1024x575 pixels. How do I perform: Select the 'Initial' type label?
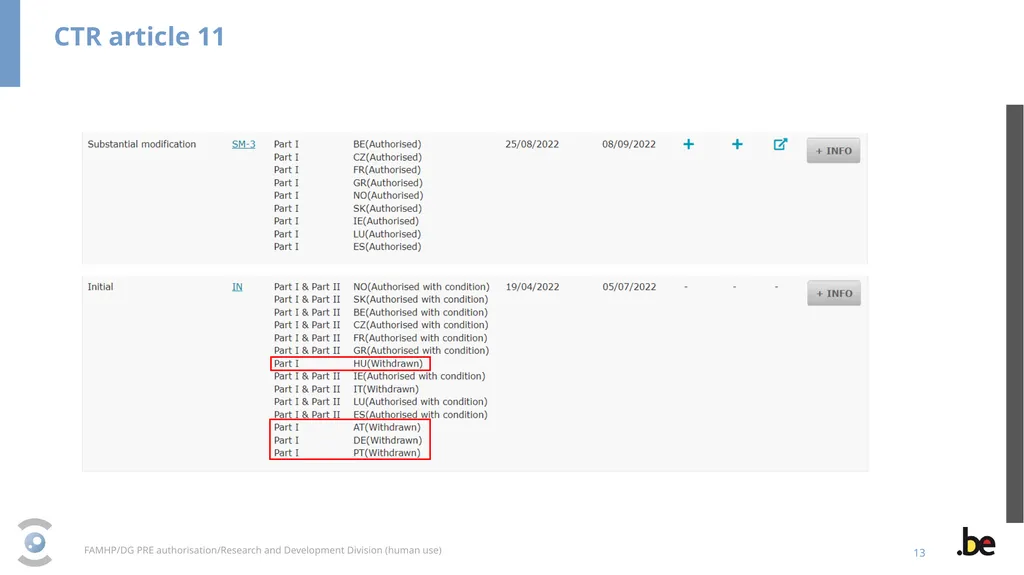coord(101,287)
